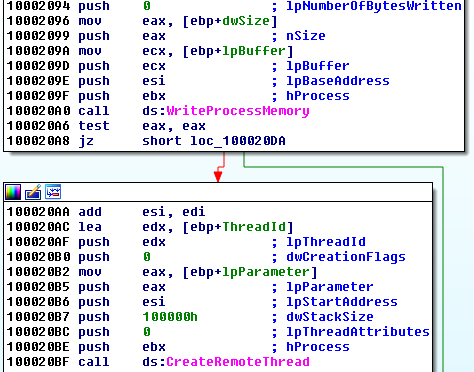Select address 100020B2

[38, 272]
